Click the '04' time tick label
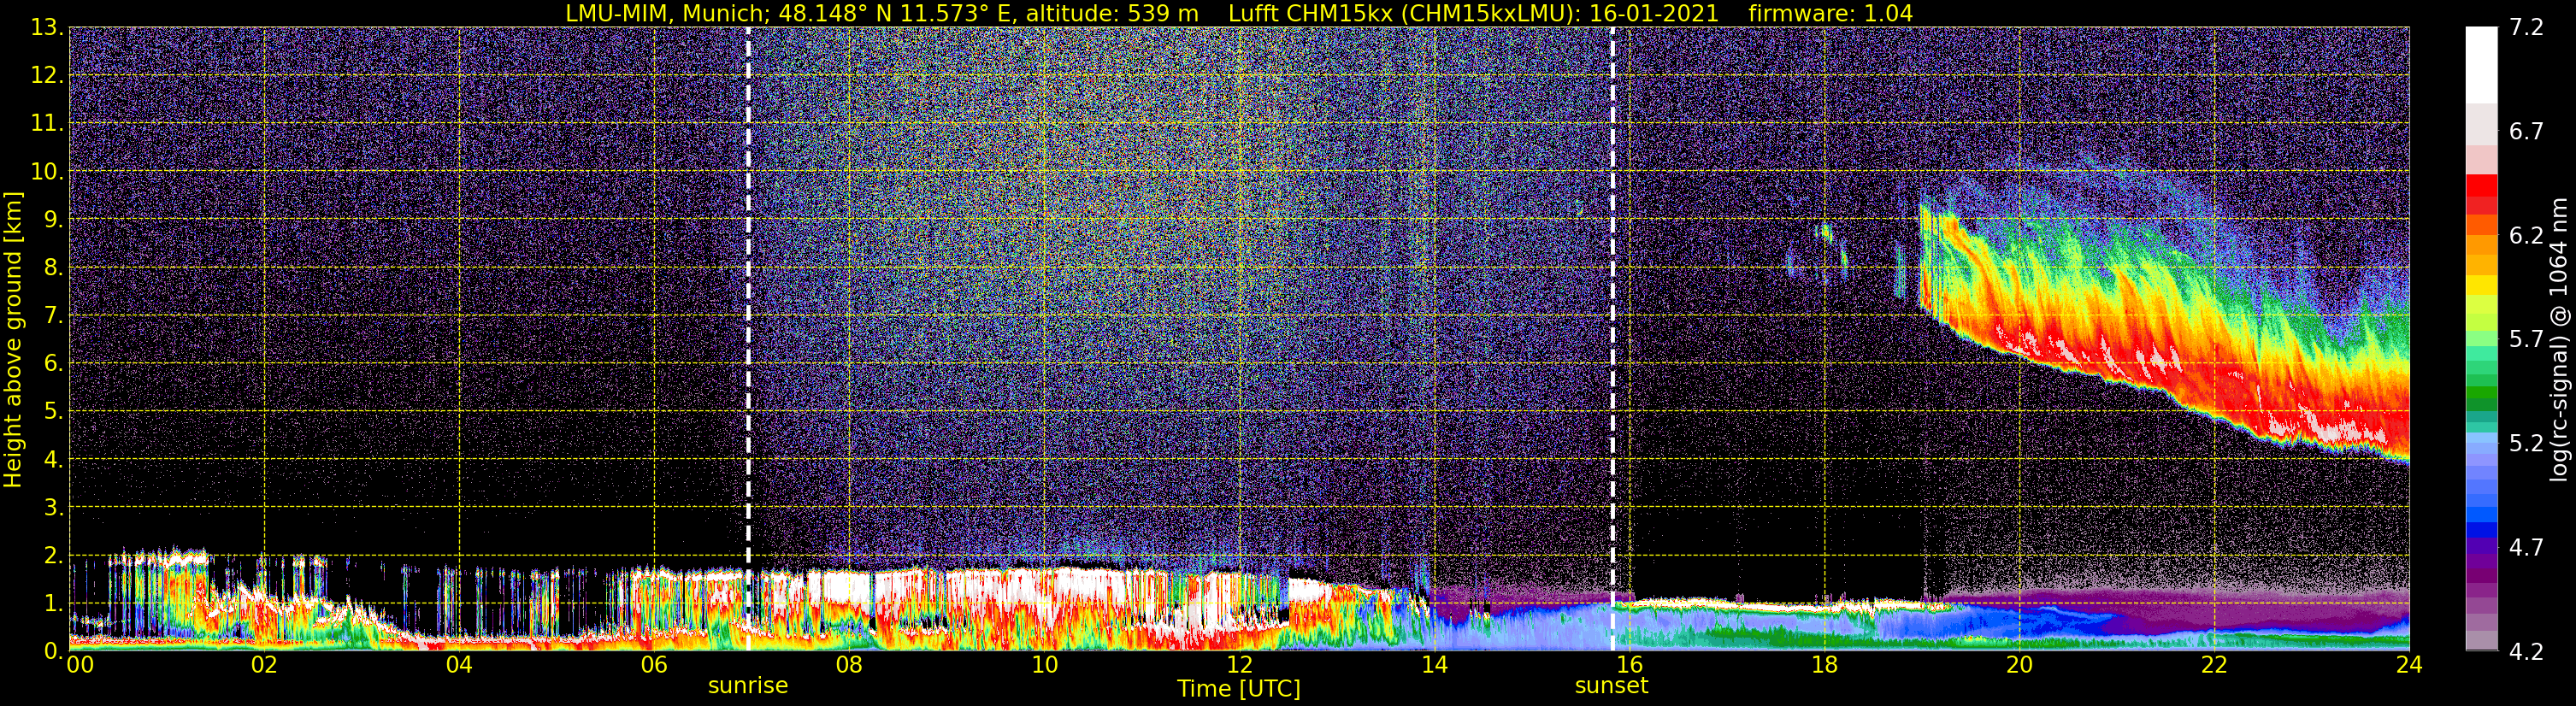Screen dimensions: 2576x706 [459, 665]
